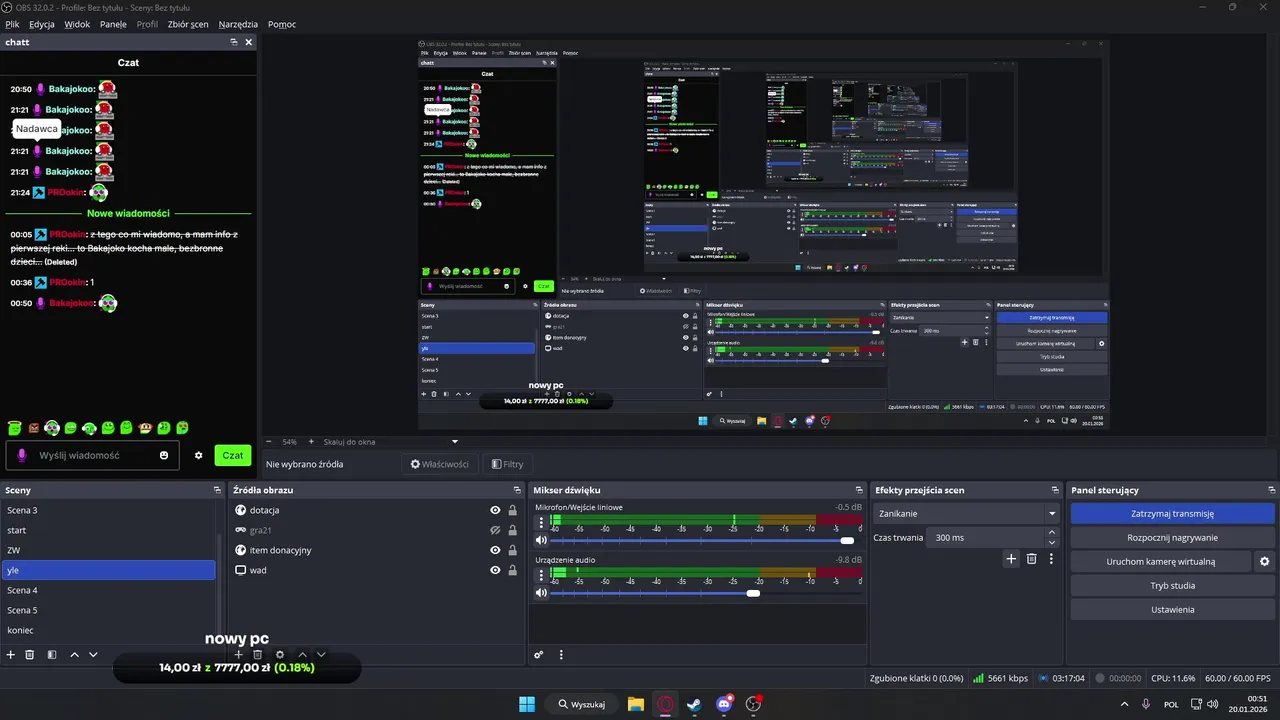Move the selected source up

pyautogui.click(x=302, y=655)
